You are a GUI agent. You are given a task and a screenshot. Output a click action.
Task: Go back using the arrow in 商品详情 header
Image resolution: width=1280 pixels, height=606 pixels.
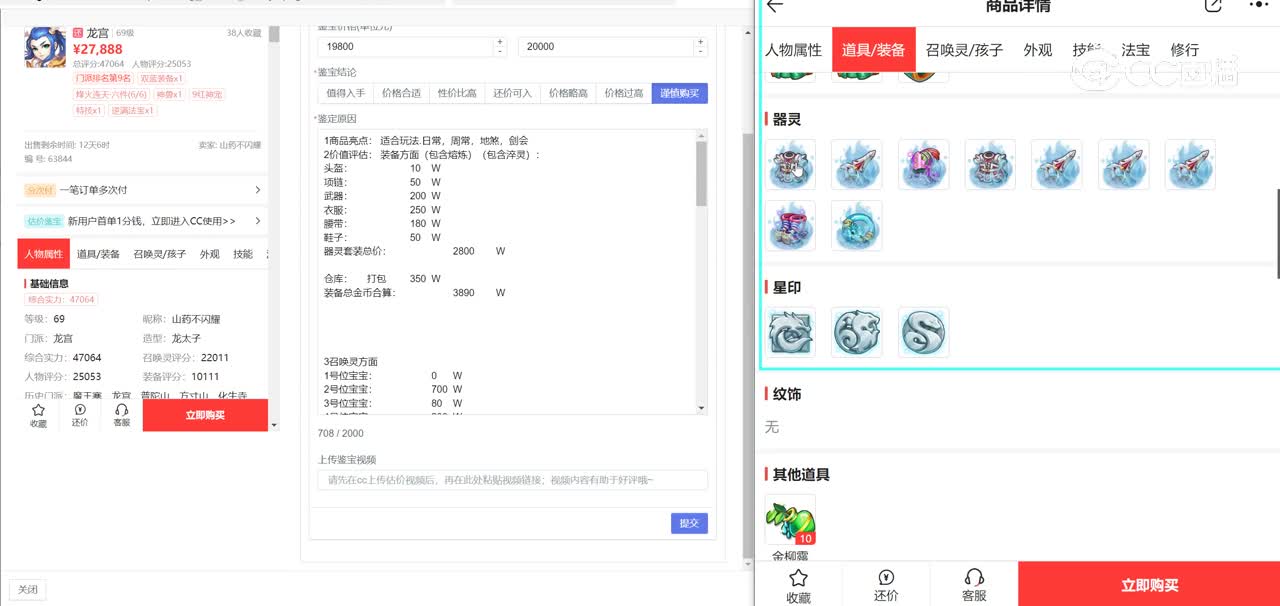775,6
